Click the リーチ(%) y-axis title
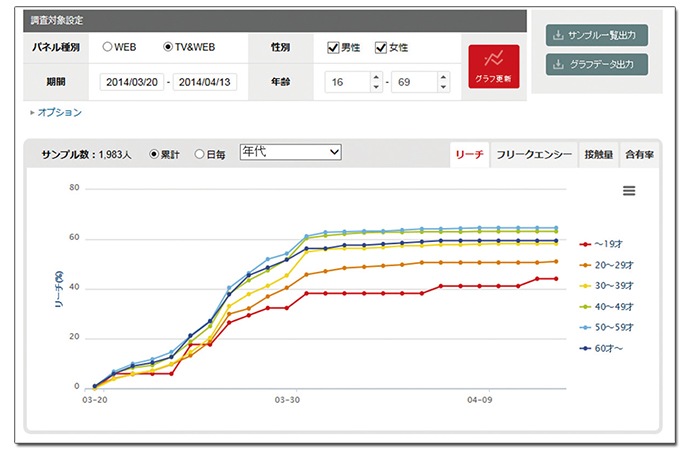690x450 pixels. point(59,289)
